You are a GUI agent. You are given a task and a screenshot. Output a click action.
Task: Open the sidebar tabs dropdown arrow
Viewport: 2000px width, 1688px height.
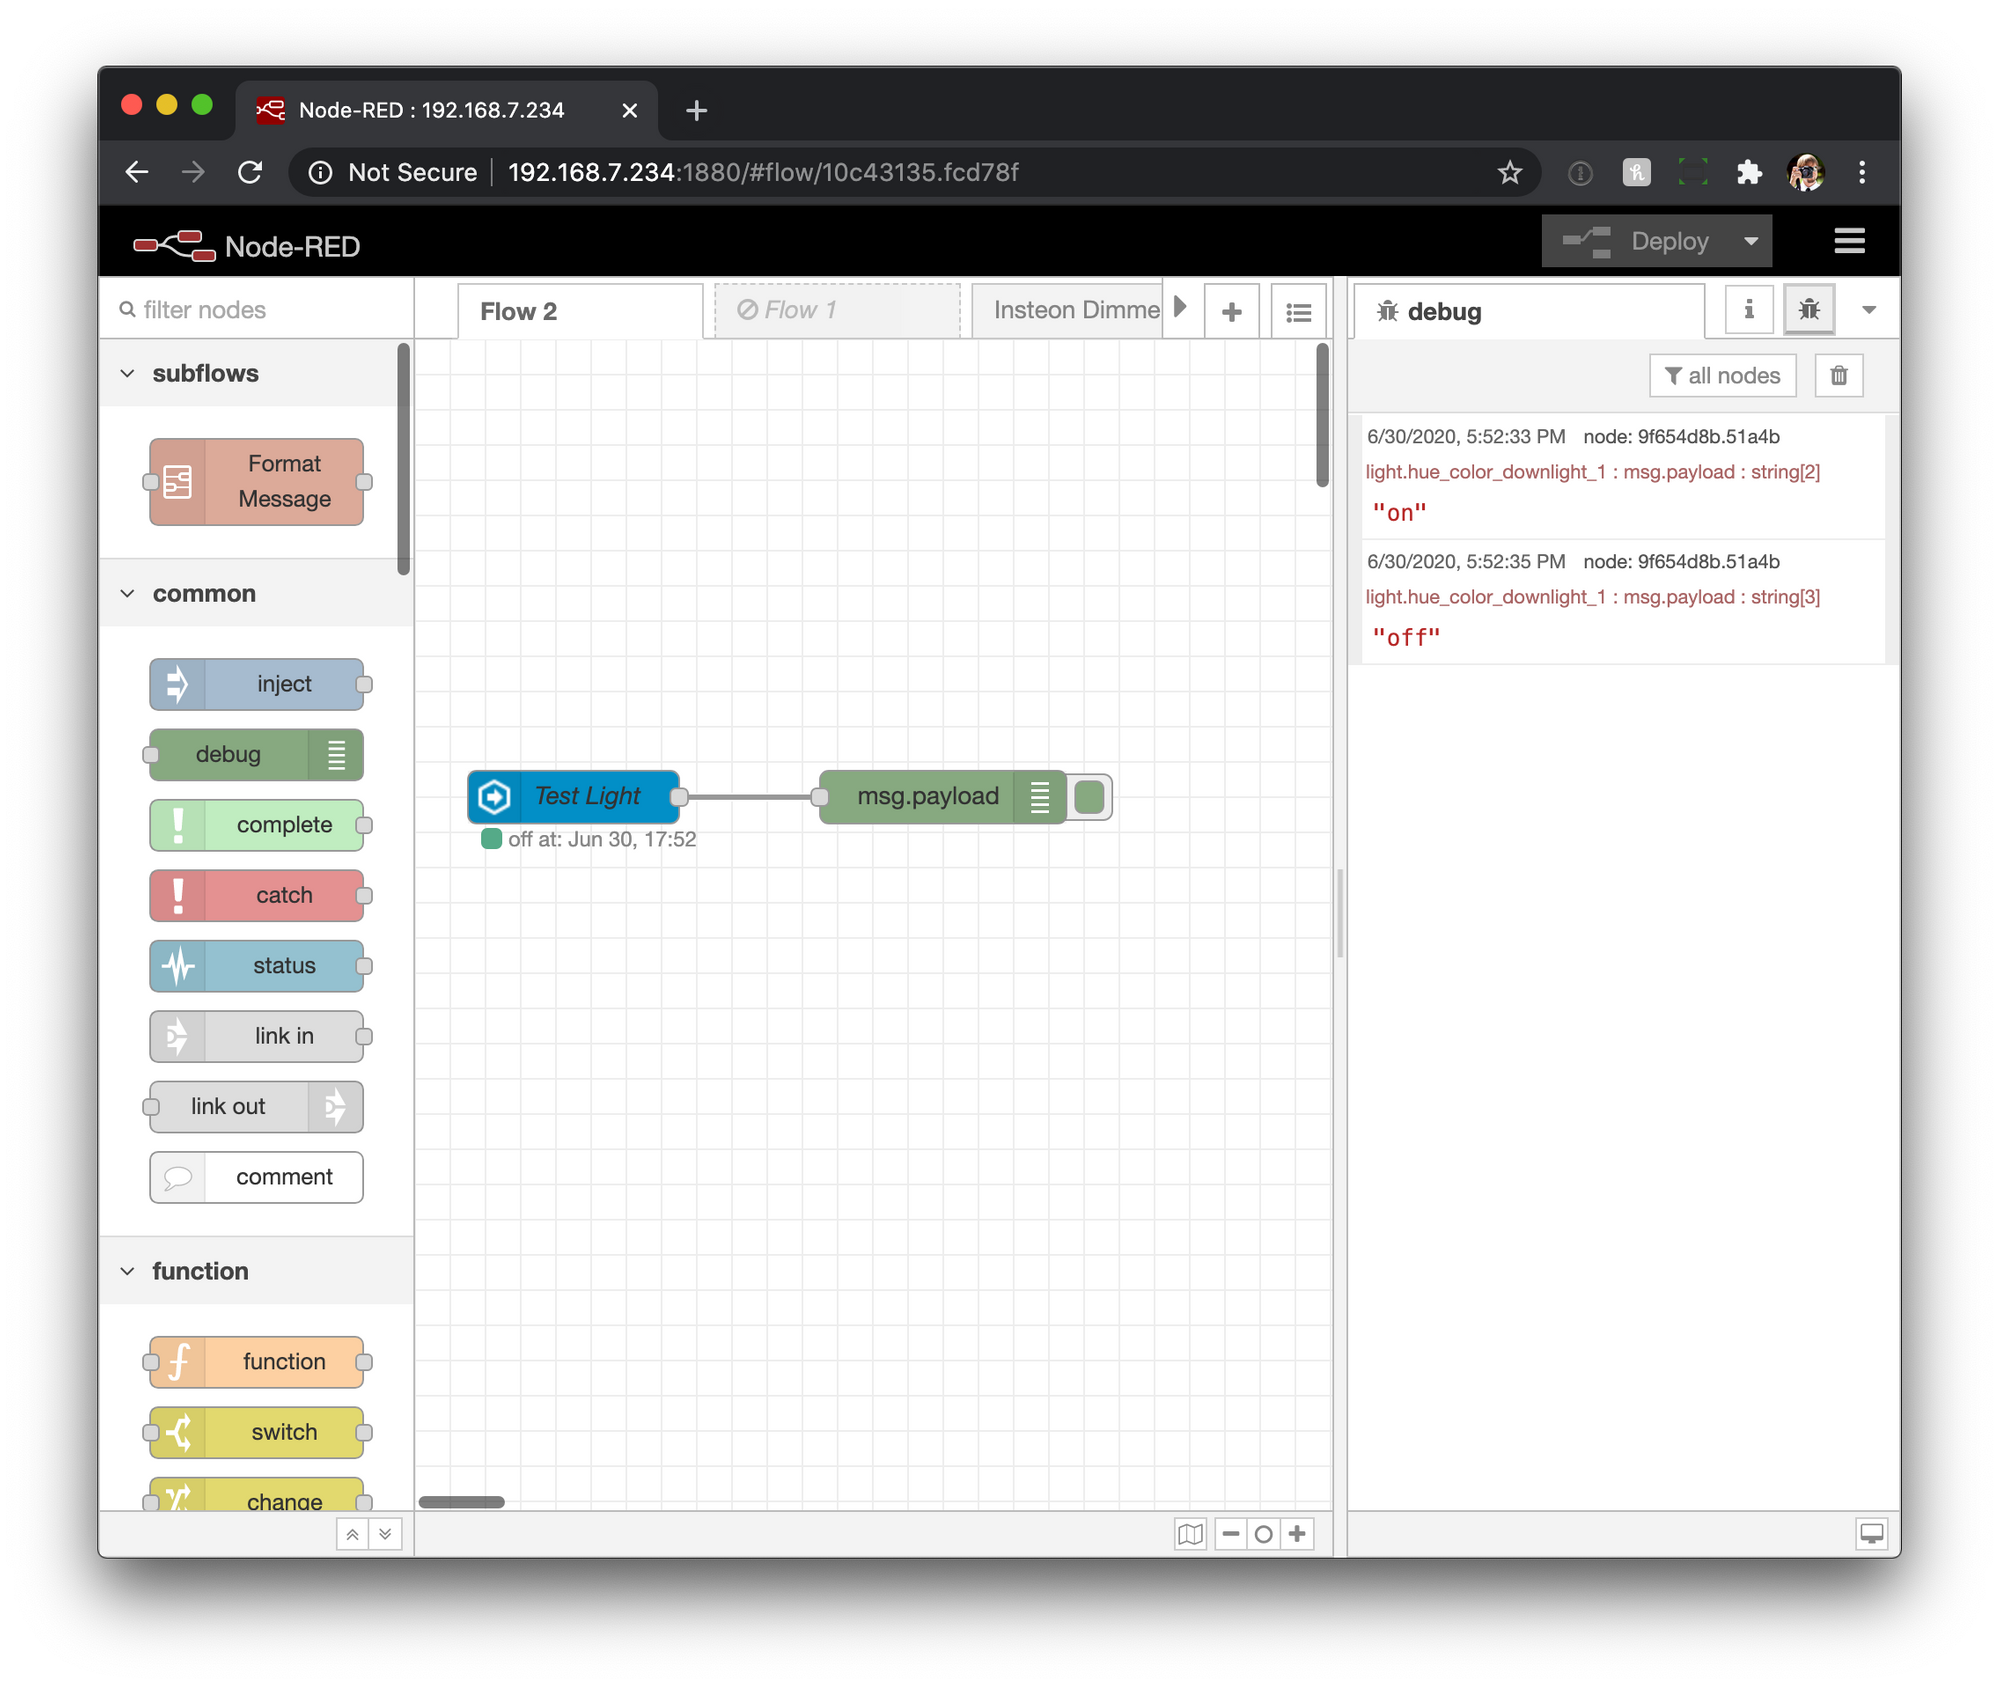click(x=1868, y=310)
